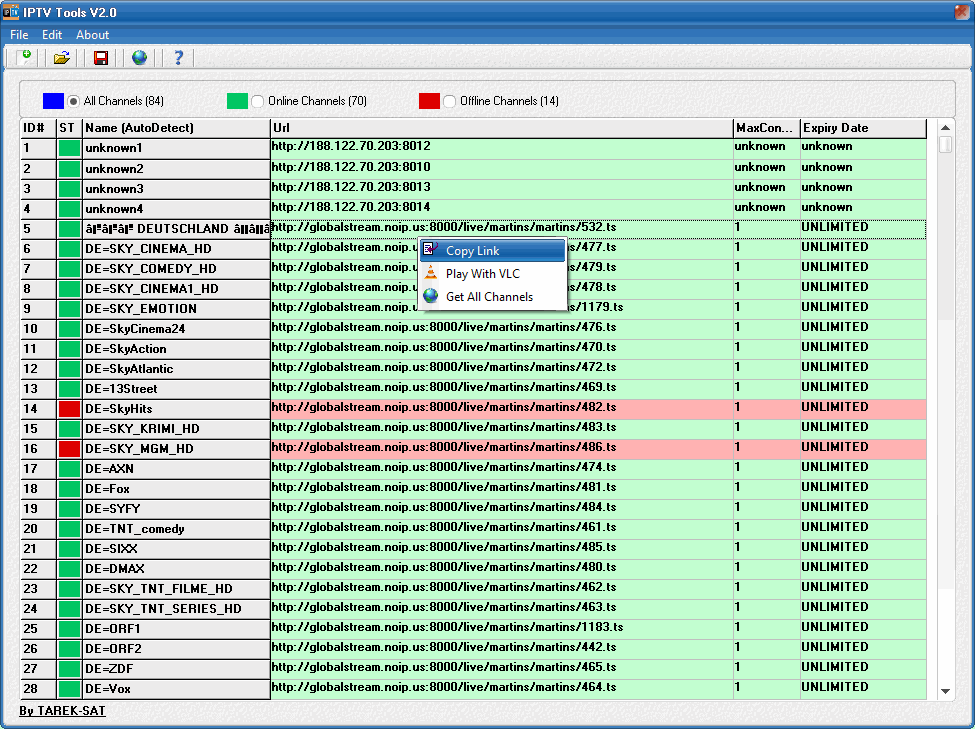
Task: Click the green status square for DE=Fox
Action: (69, 489)
